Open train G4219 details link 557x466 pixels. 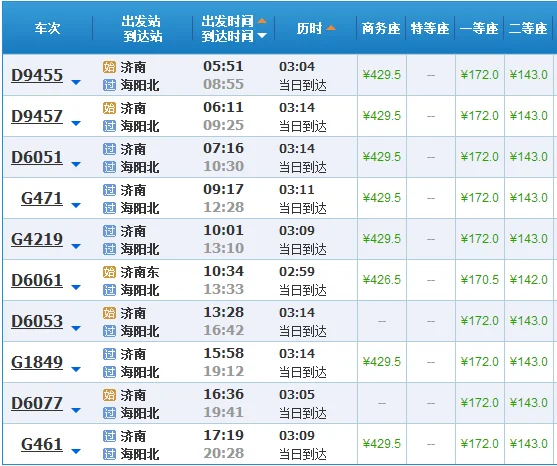pos(37,239)
